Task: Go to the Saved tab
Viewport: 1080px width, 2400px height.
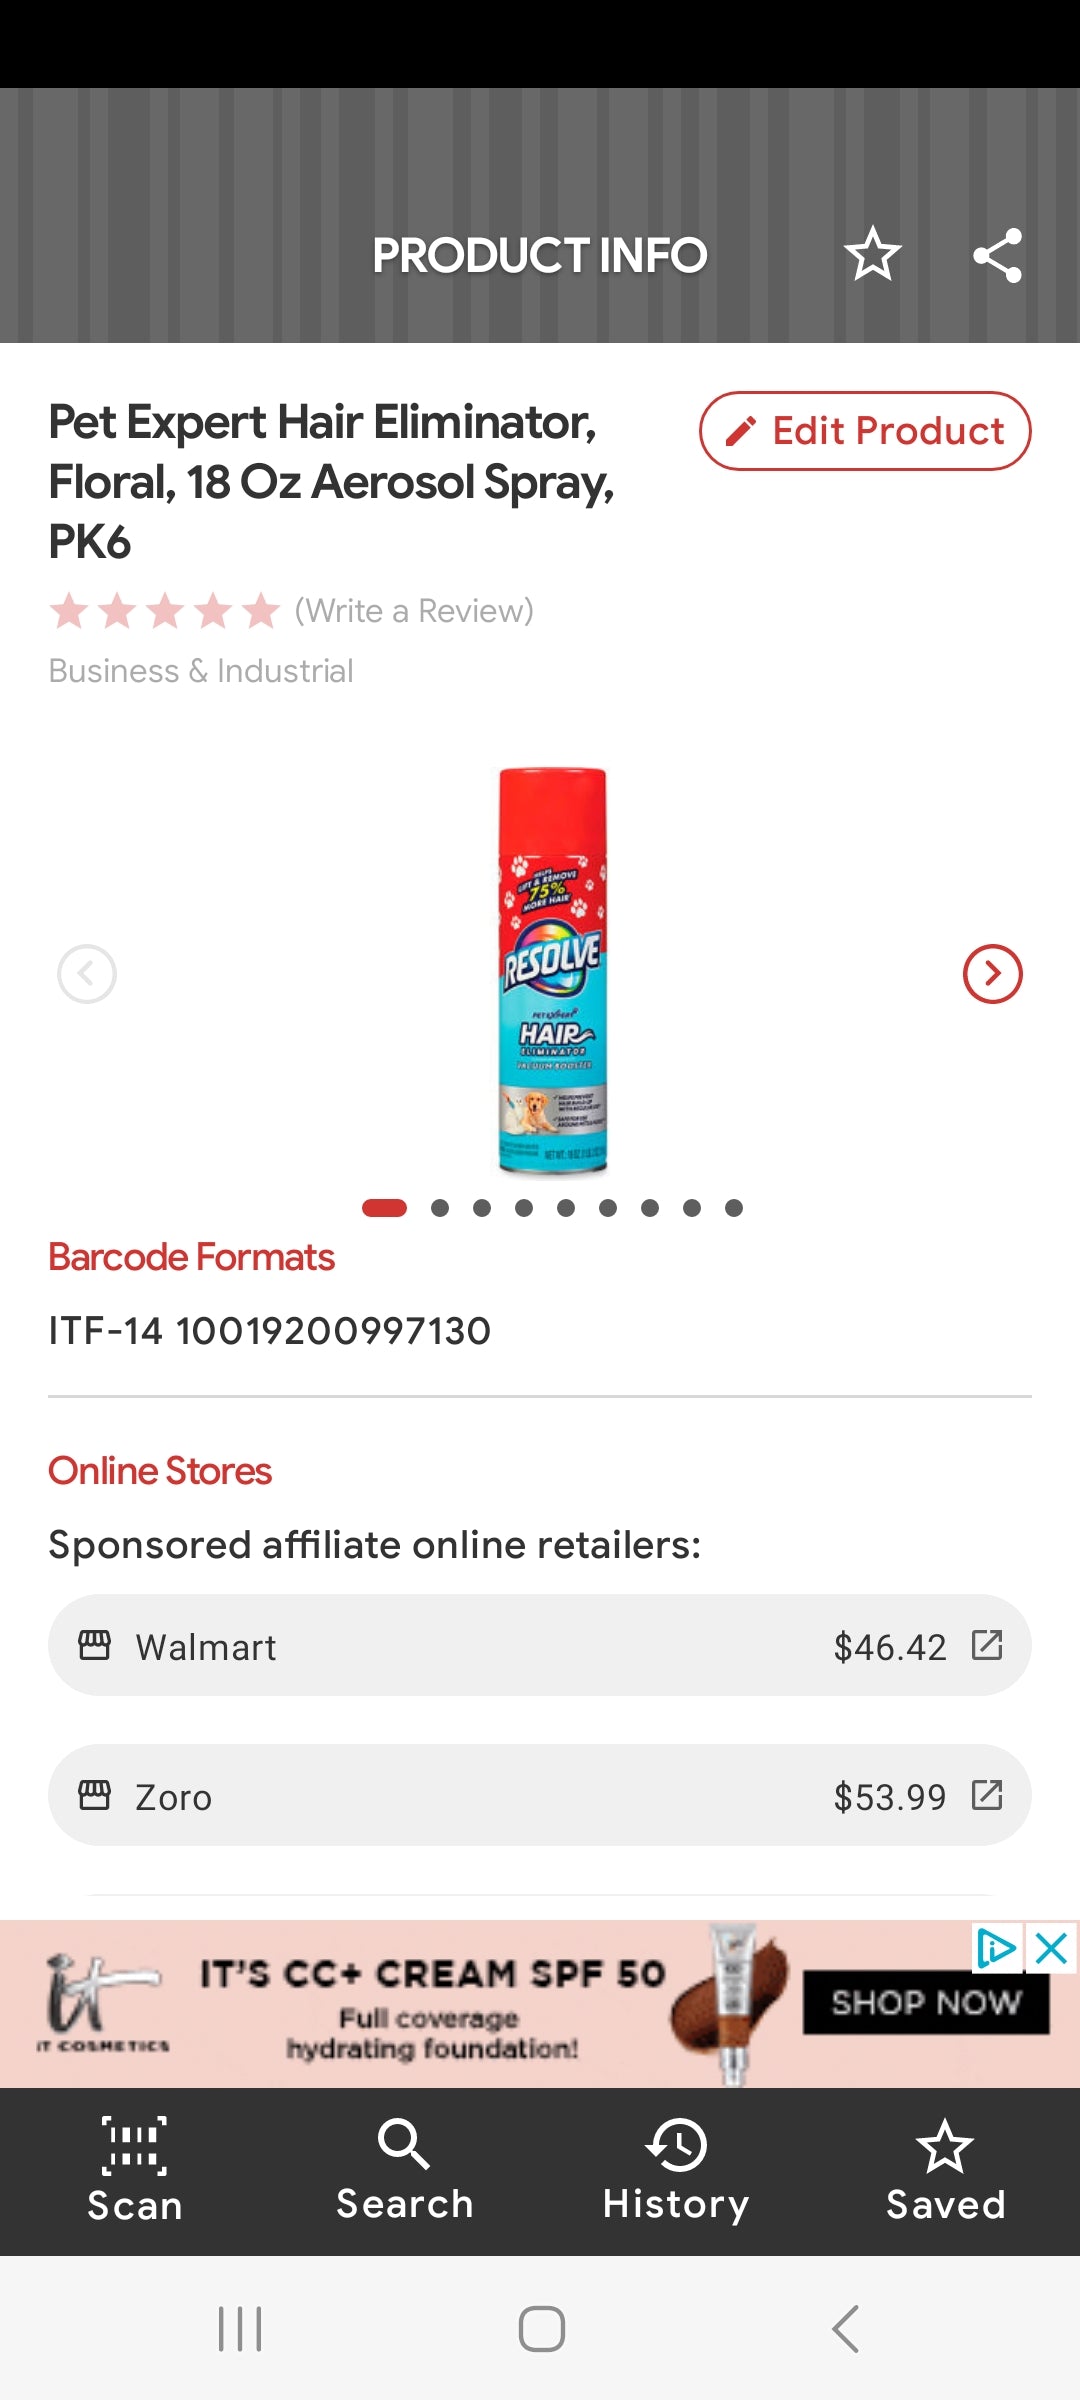Action: (945, 2170)
